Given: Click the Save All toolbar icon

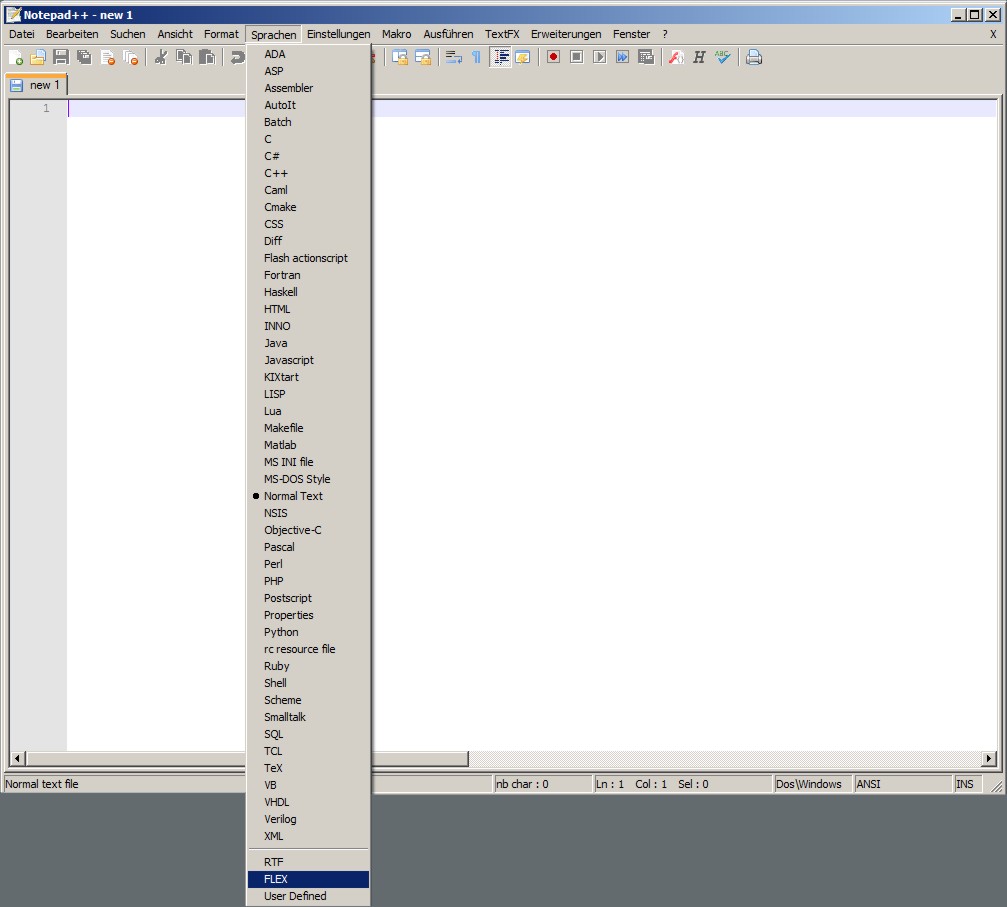Looking at the screenshot, I should [x=84, y=58].
